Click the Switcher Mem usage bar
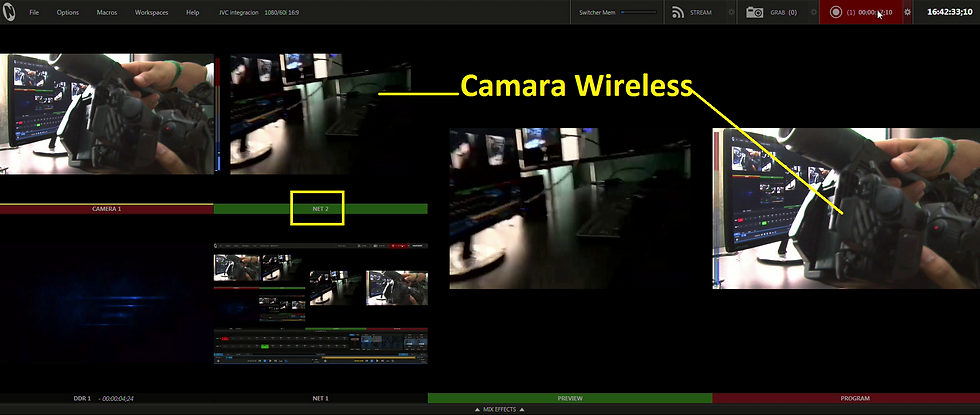The height and width of the screenshot is (415, 980). (x=638, y=12)
